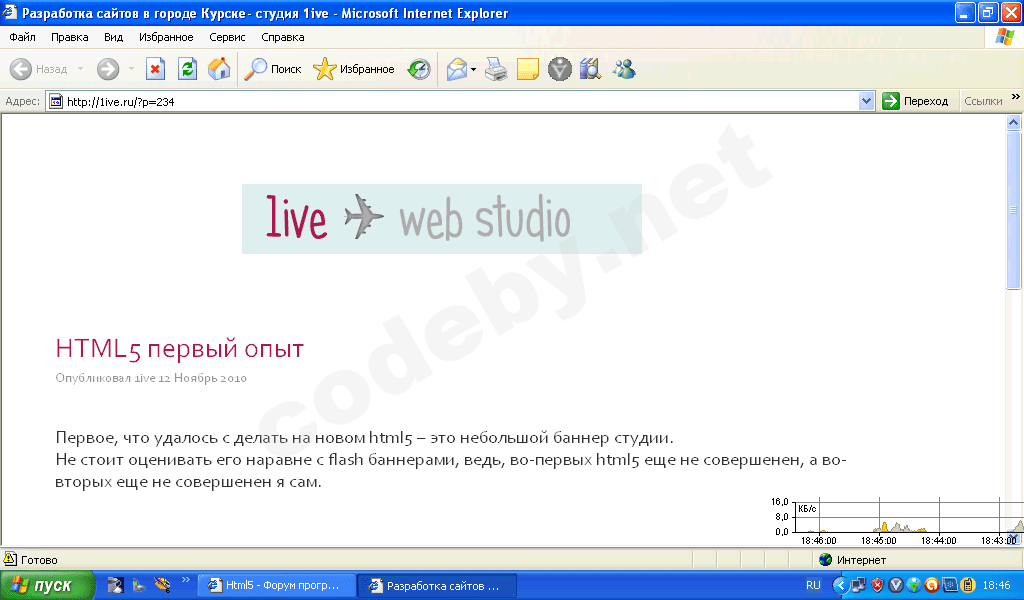1024x600 pixels.
Task: Click the scrollbar up arrow
Action: (x=1014, y=122)
